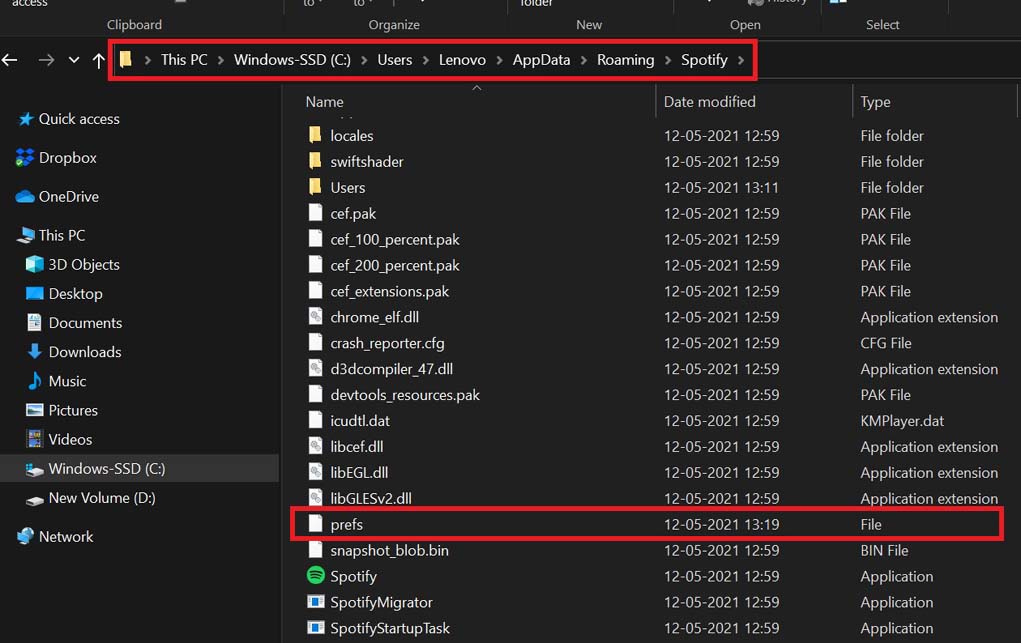Sort files by Date modified column
This screenshot has height=643, width=1021.
point(710,102)
